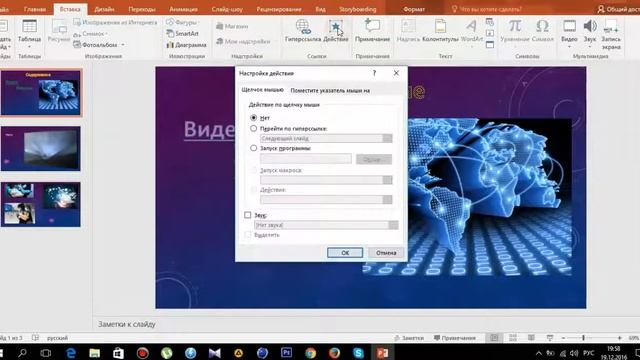Switch to 'Поместите указатель мыши на' tab
The width and height of the screenshot is (640, 360).
coord(330,91)
